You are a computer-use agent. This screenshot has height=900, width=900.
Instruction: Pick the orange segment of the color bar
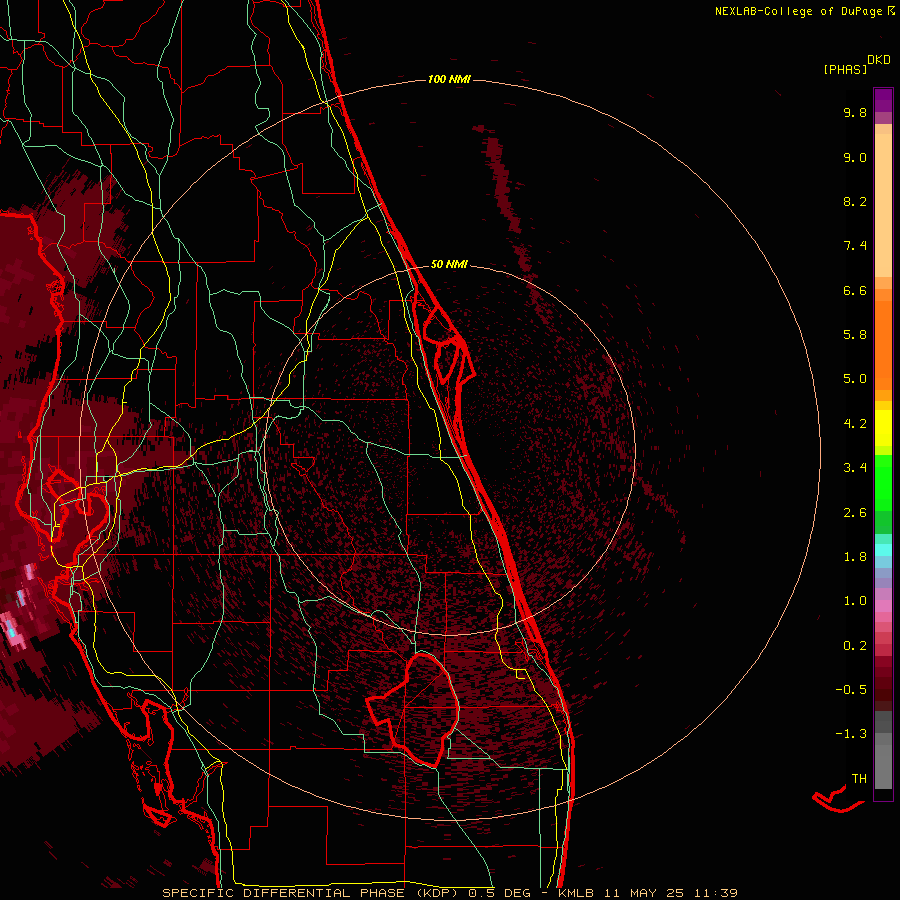883,345
